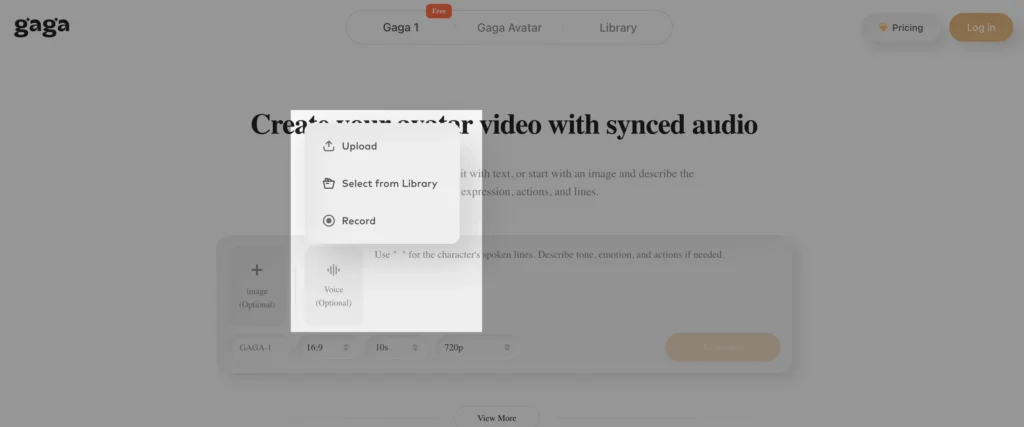Click the red Free badge

(438, 11)
